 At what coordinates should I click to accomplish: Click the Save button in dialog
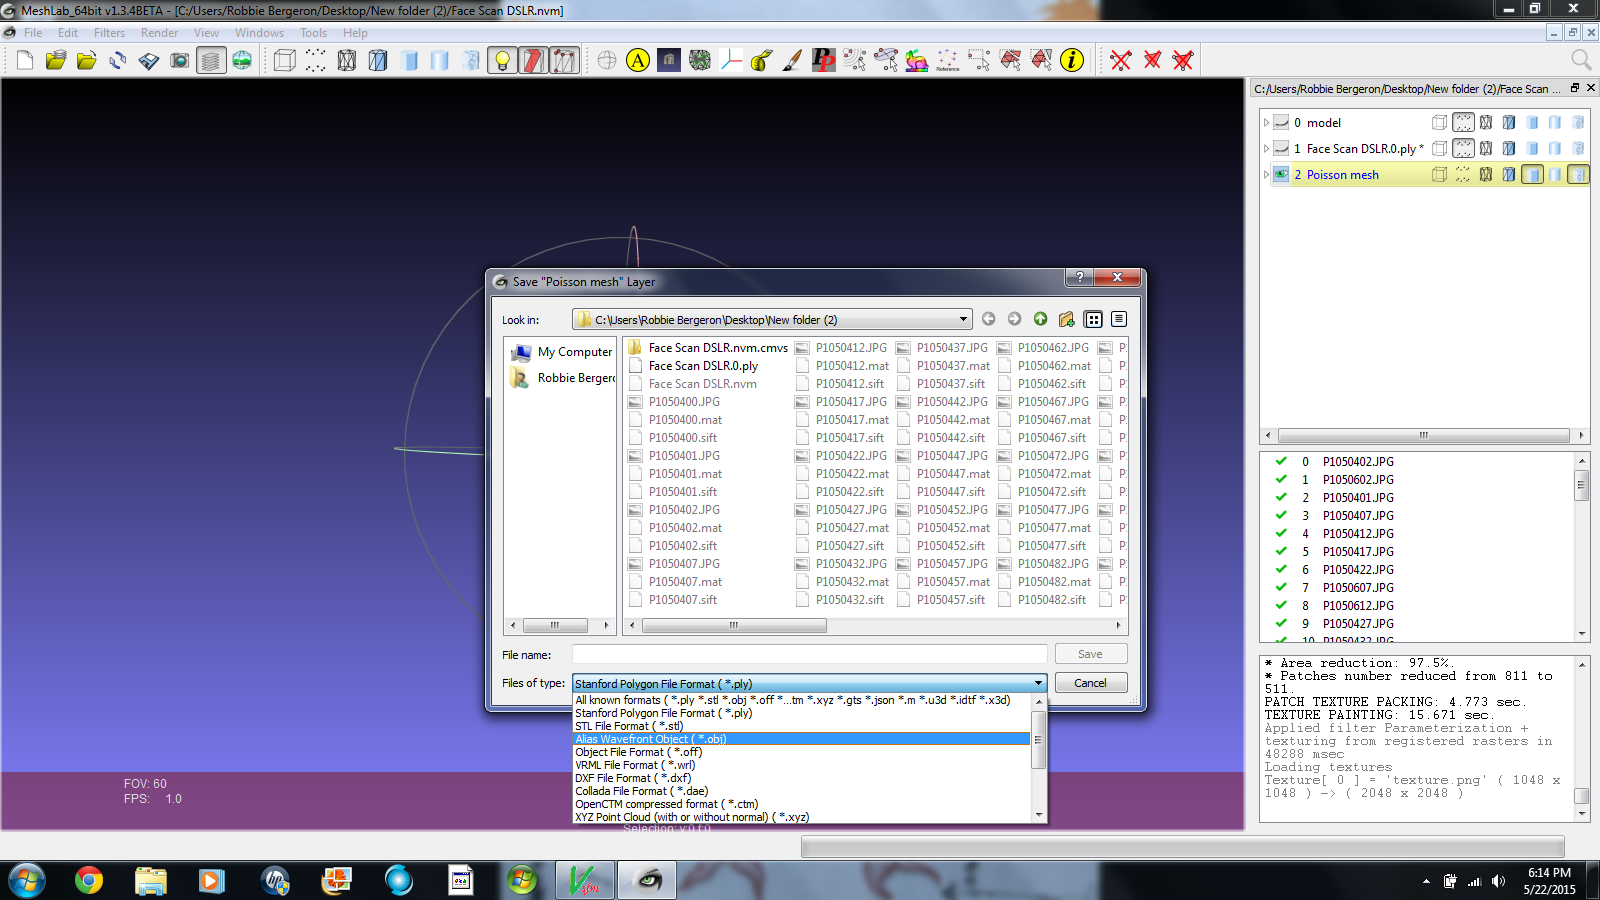(x=1090, y=654)
